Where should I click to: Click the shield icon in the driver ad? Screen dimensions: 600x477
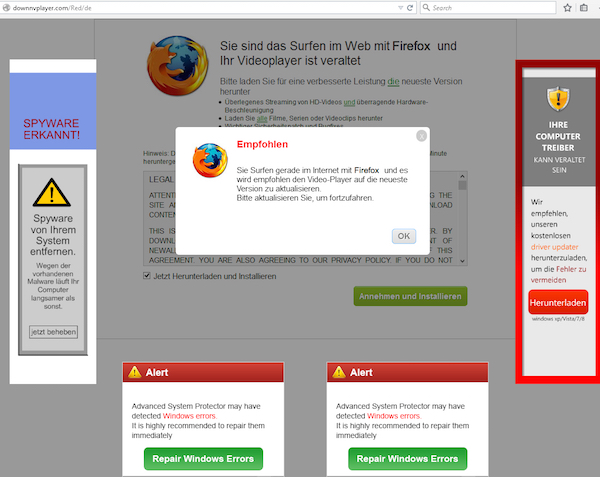pyautogui.click(x=557, y=98)
